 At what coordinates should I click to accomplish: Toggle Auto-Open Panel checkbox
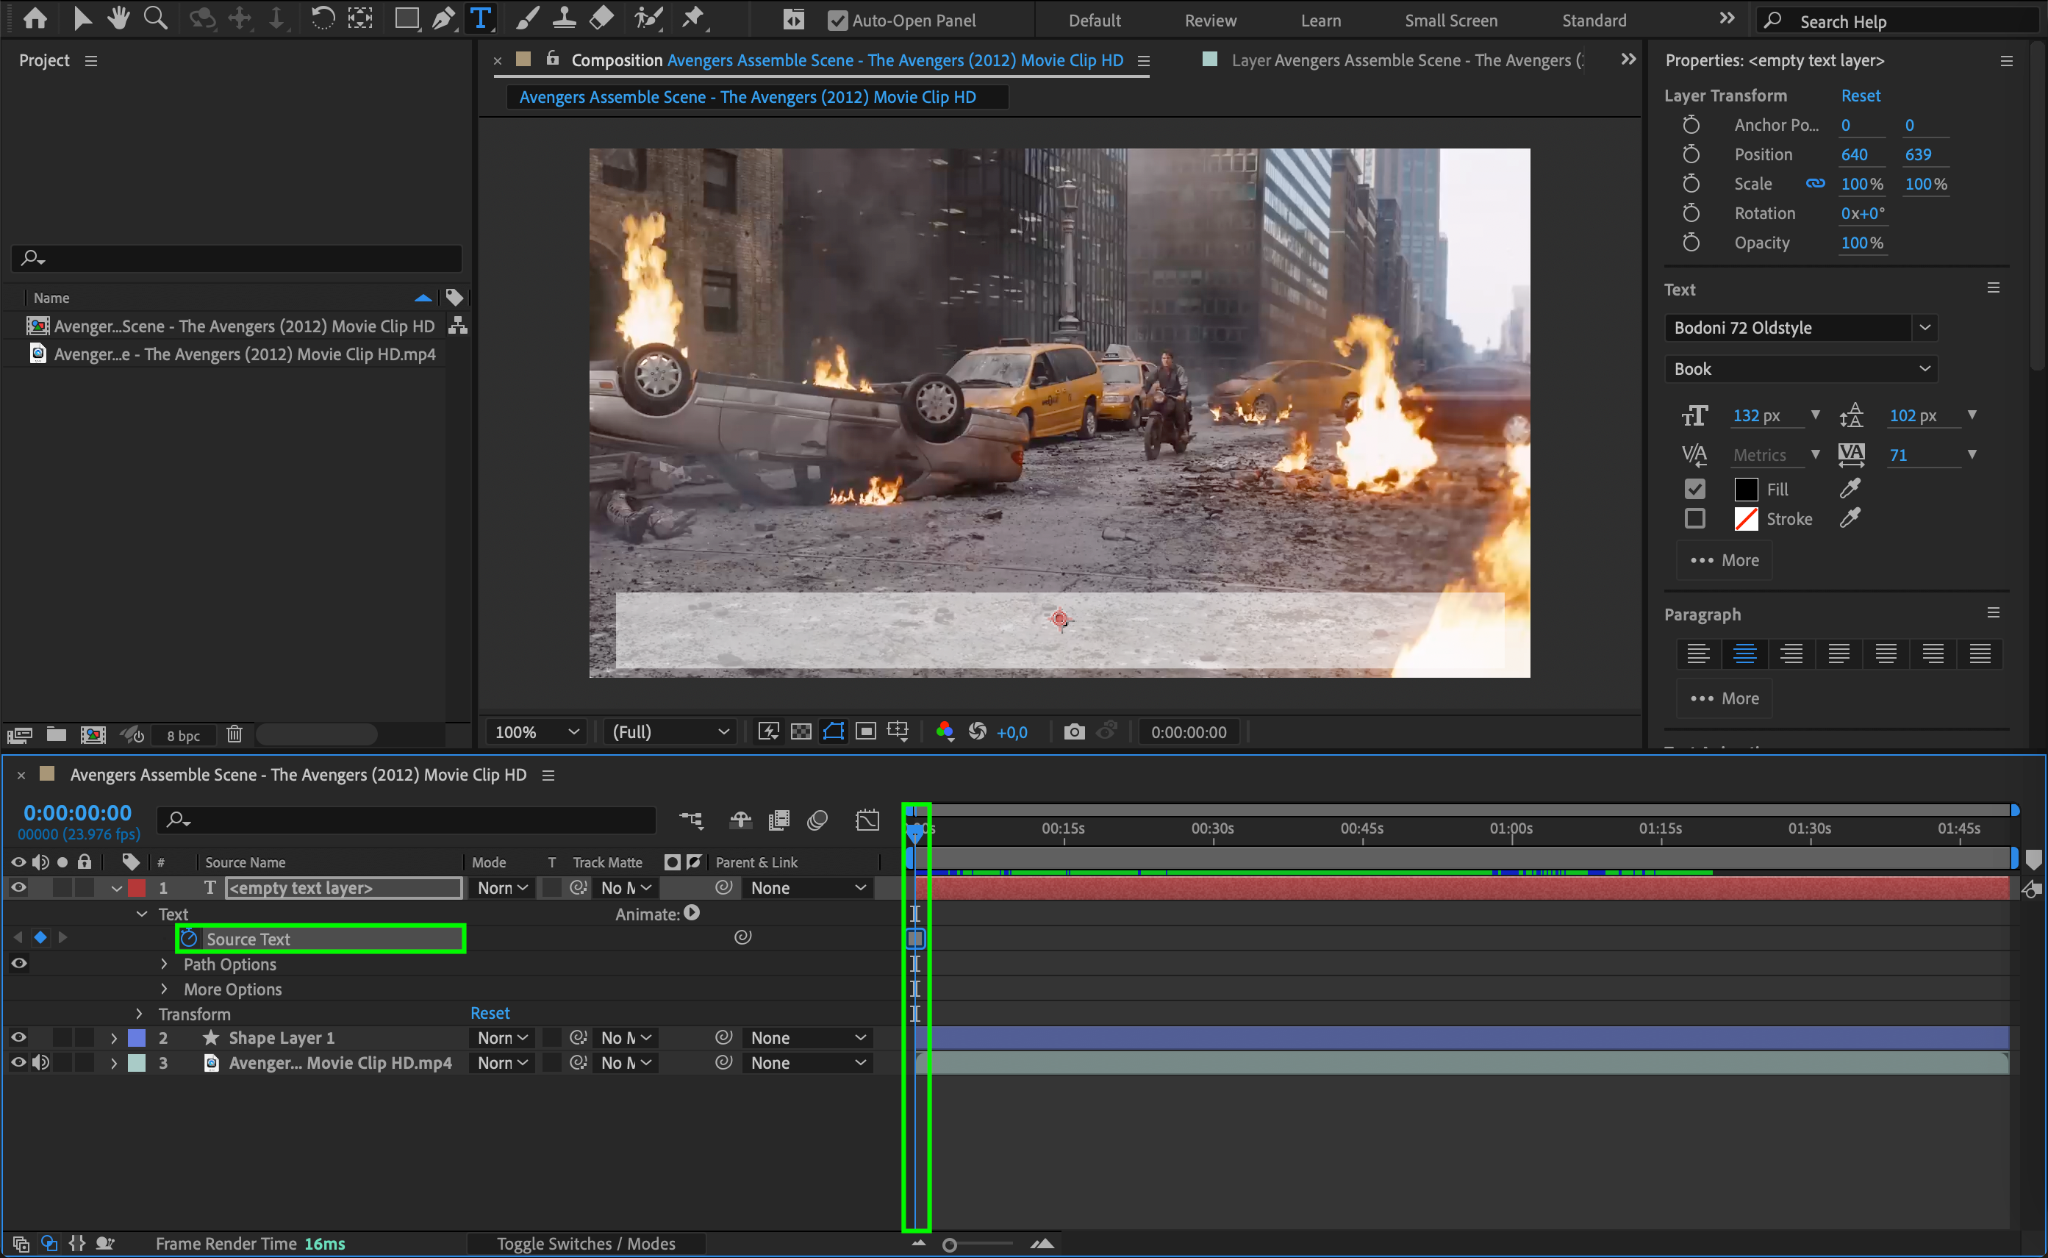pos(838,20)
